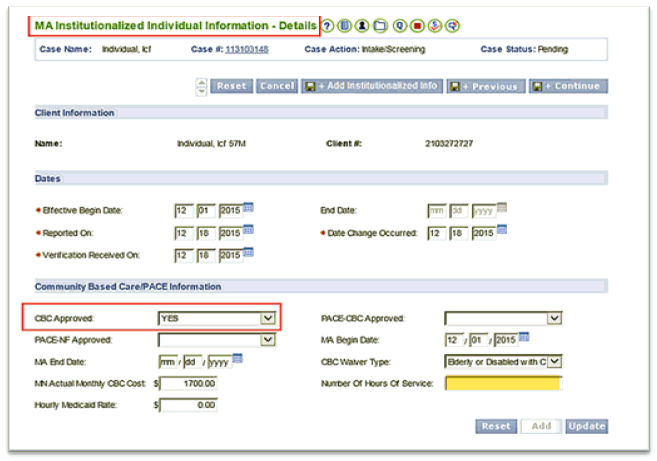Click the person icon in header toolbar

point(362,24)
